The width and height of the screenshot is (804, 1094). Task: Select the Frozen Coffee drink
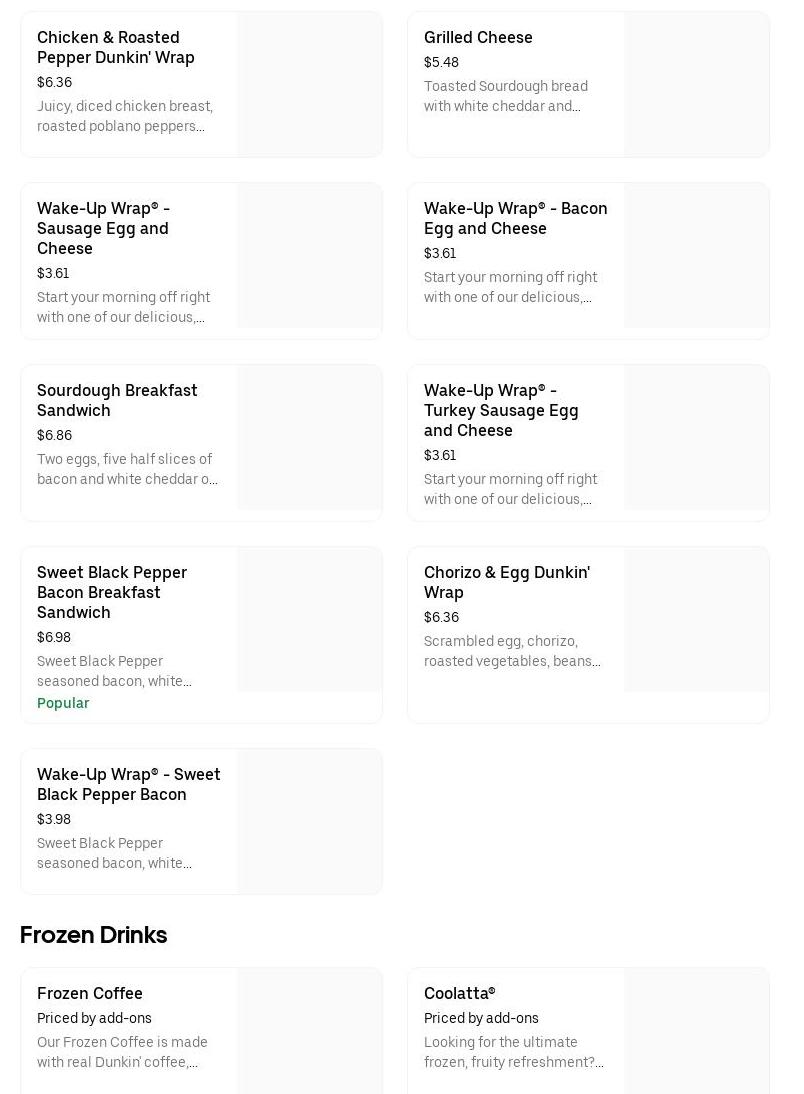pos(90,993)
